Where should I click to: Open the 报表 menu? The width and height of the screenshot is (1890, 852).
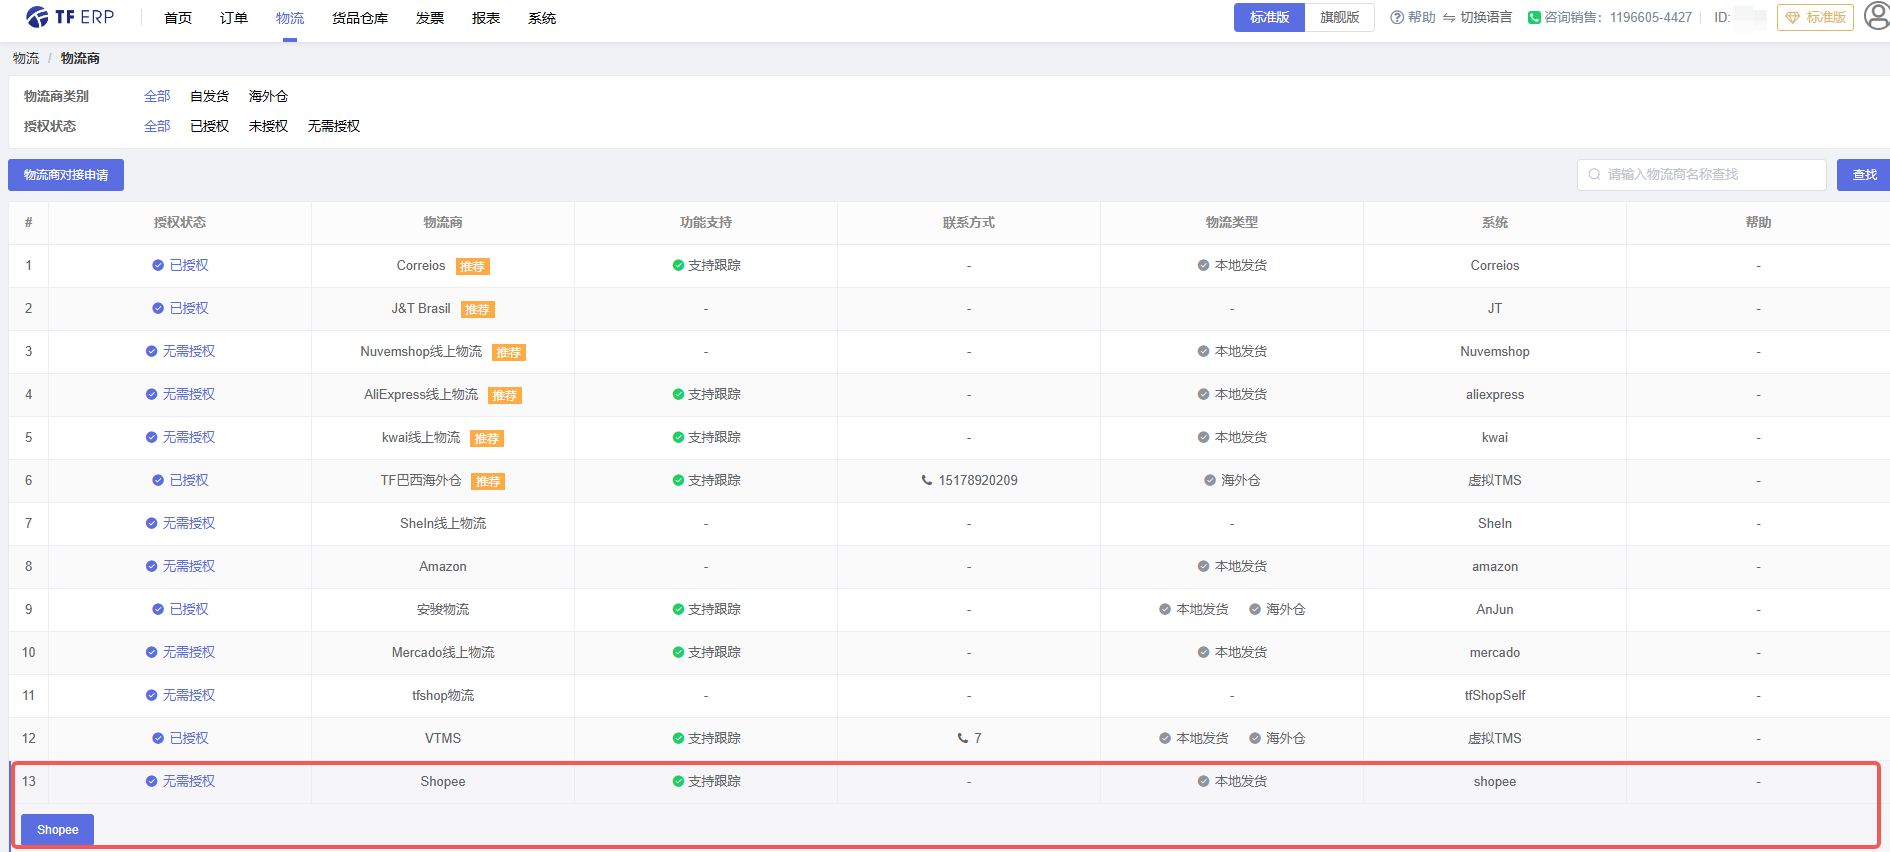(486, 18)
